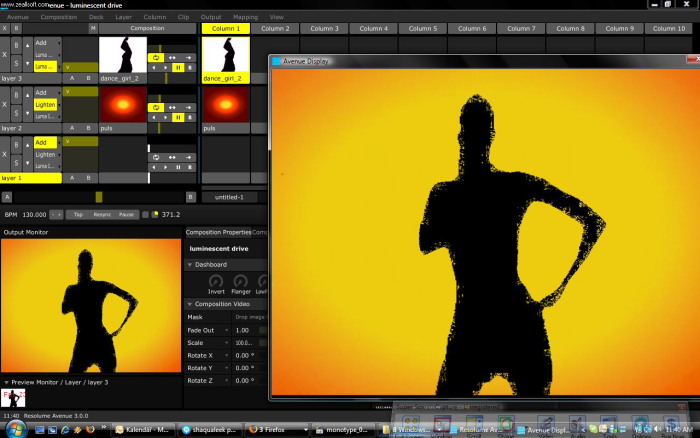
Task: Open the Layer menu
Action: click(x=123, y=17)
